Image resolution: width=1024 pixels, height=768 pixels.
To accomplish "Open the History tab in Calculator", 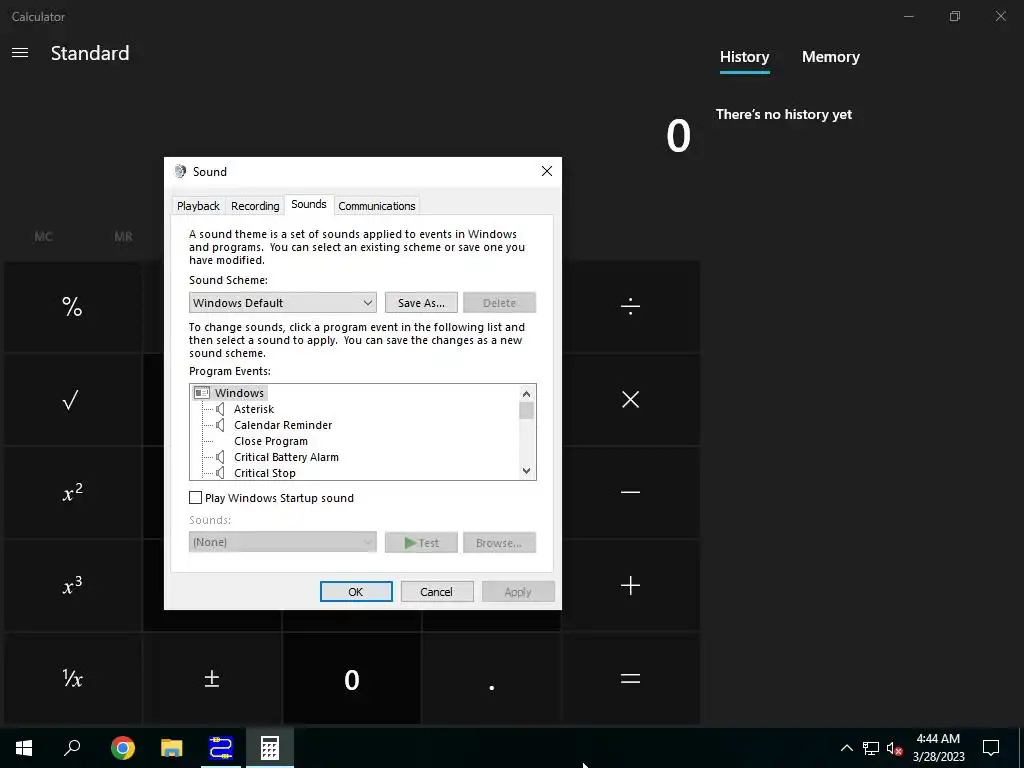I will pyautogui.click(x=744, y=57).
